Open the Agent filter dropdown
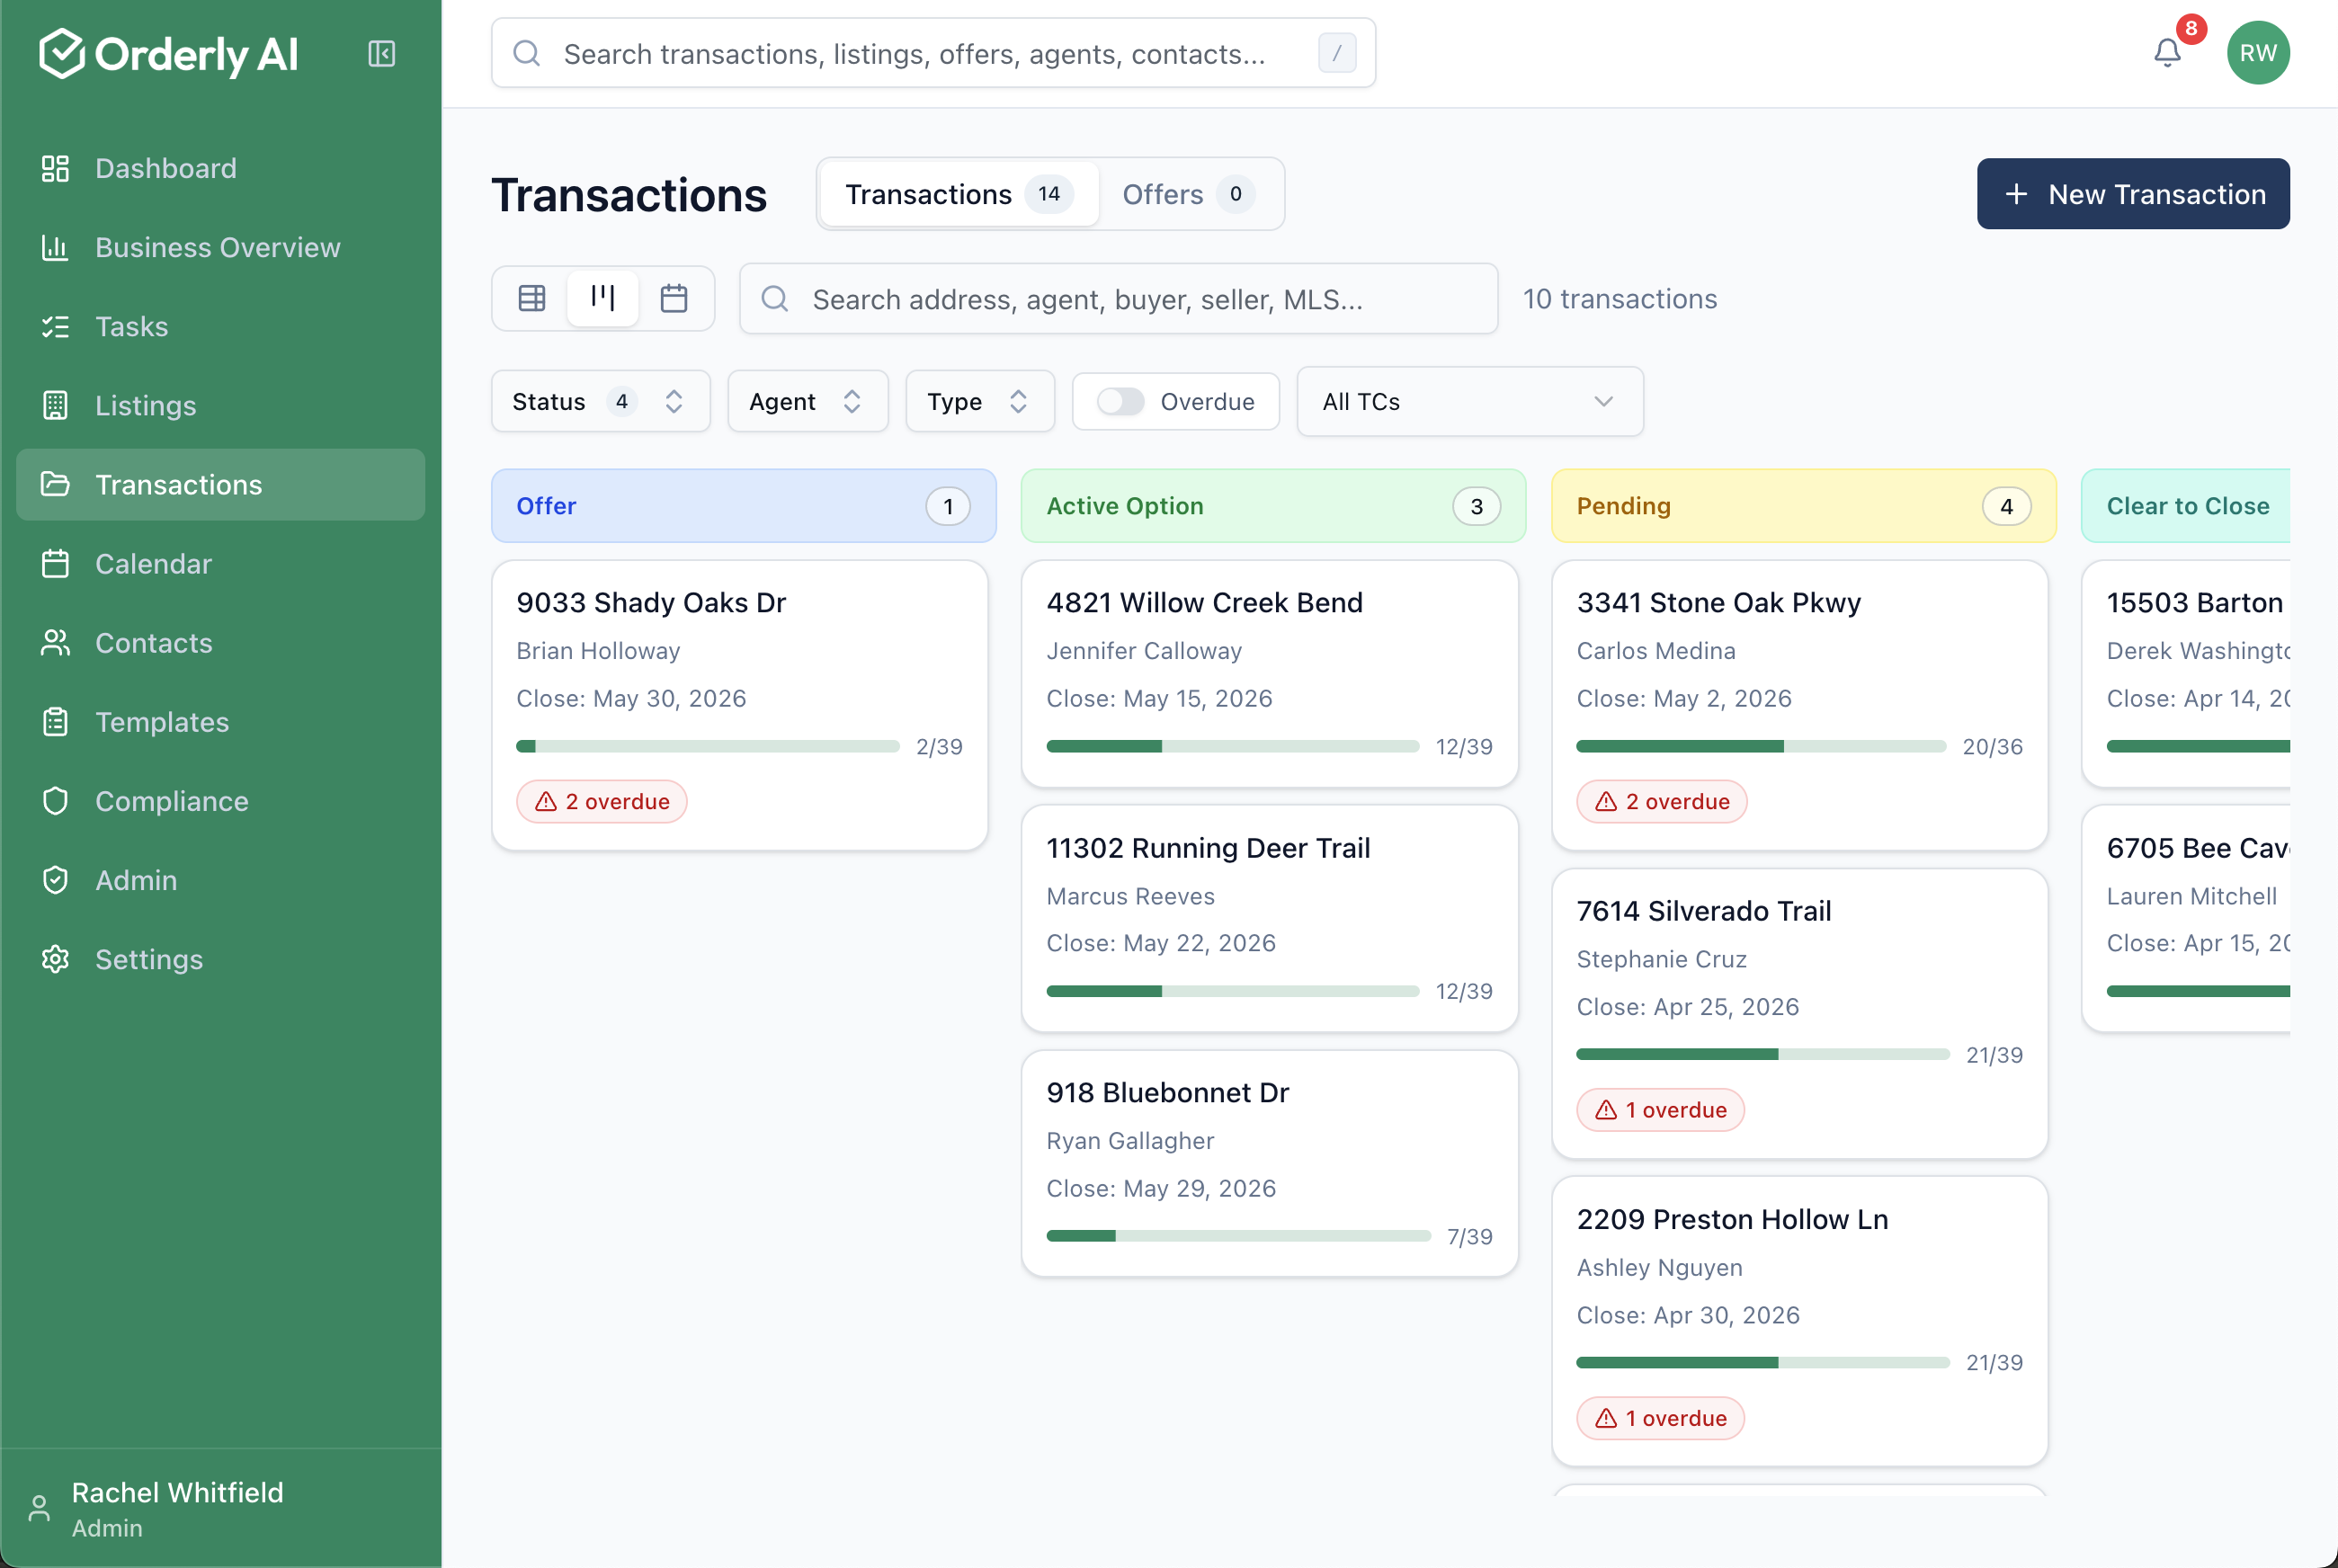The image size is (2338, 1568). coord(807,401)
